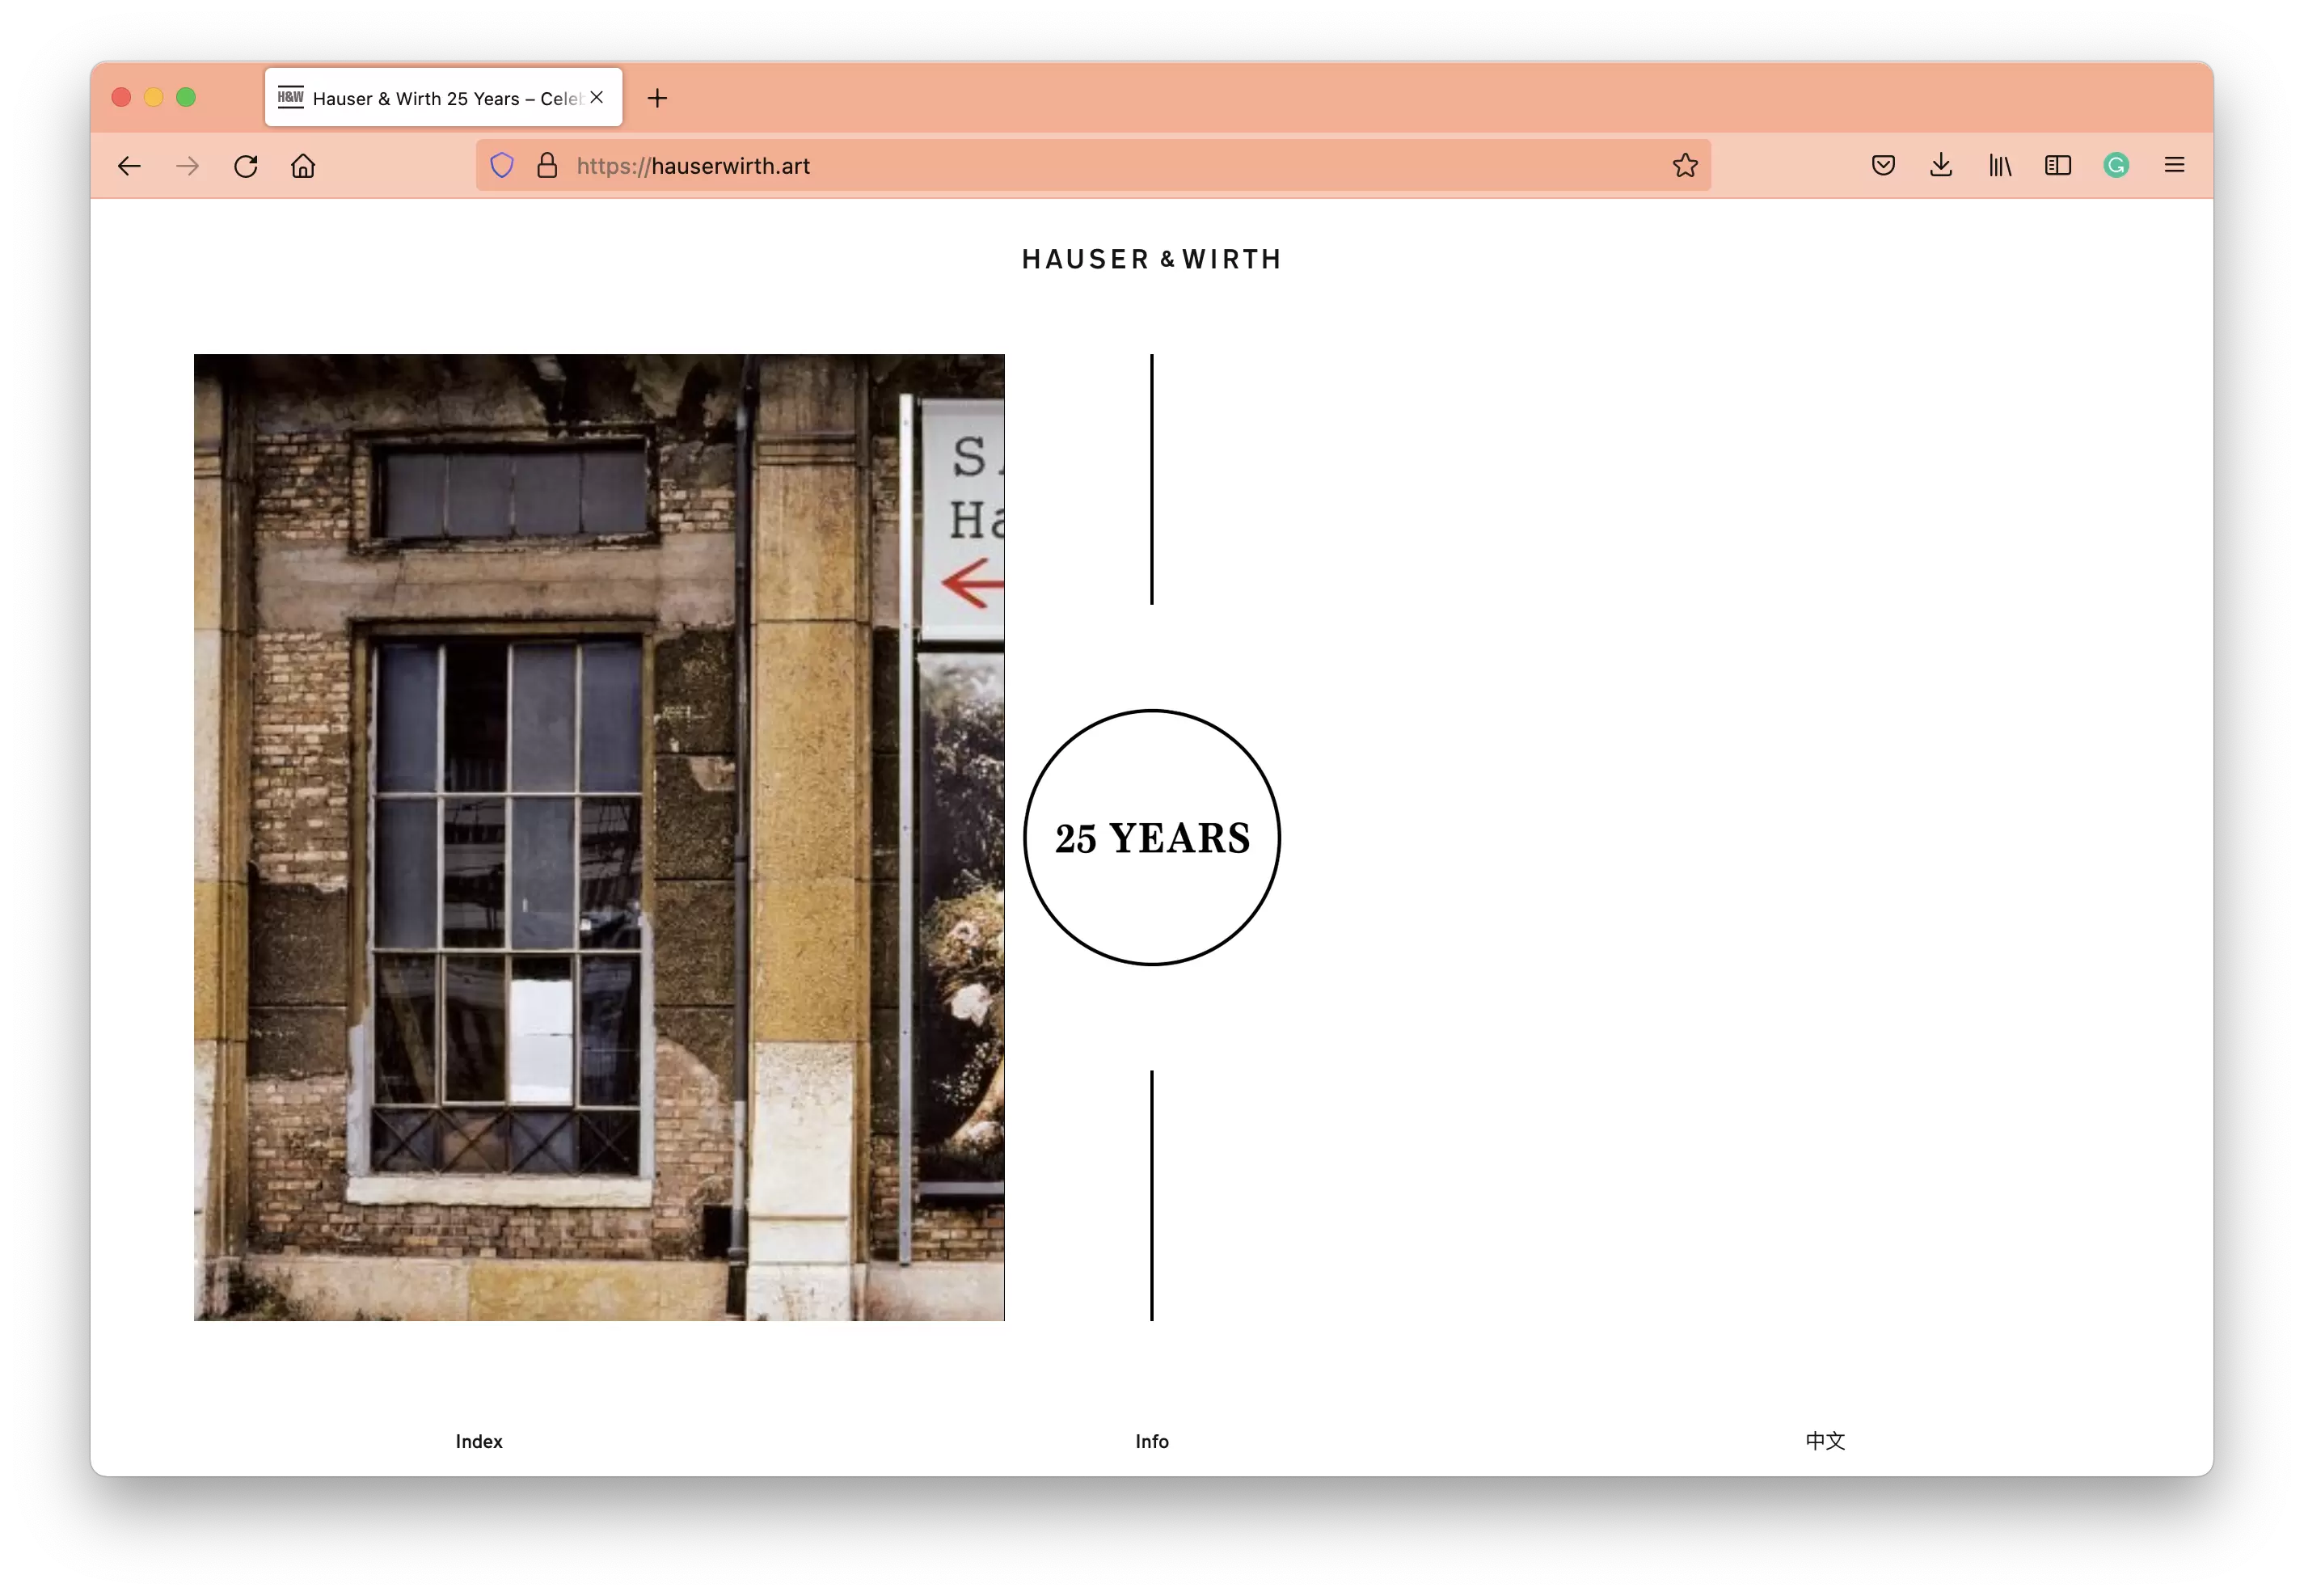Open the Firefox hamburger menu
The width and height of the screenshot is (2304, 1596).
pos(2174,165)
